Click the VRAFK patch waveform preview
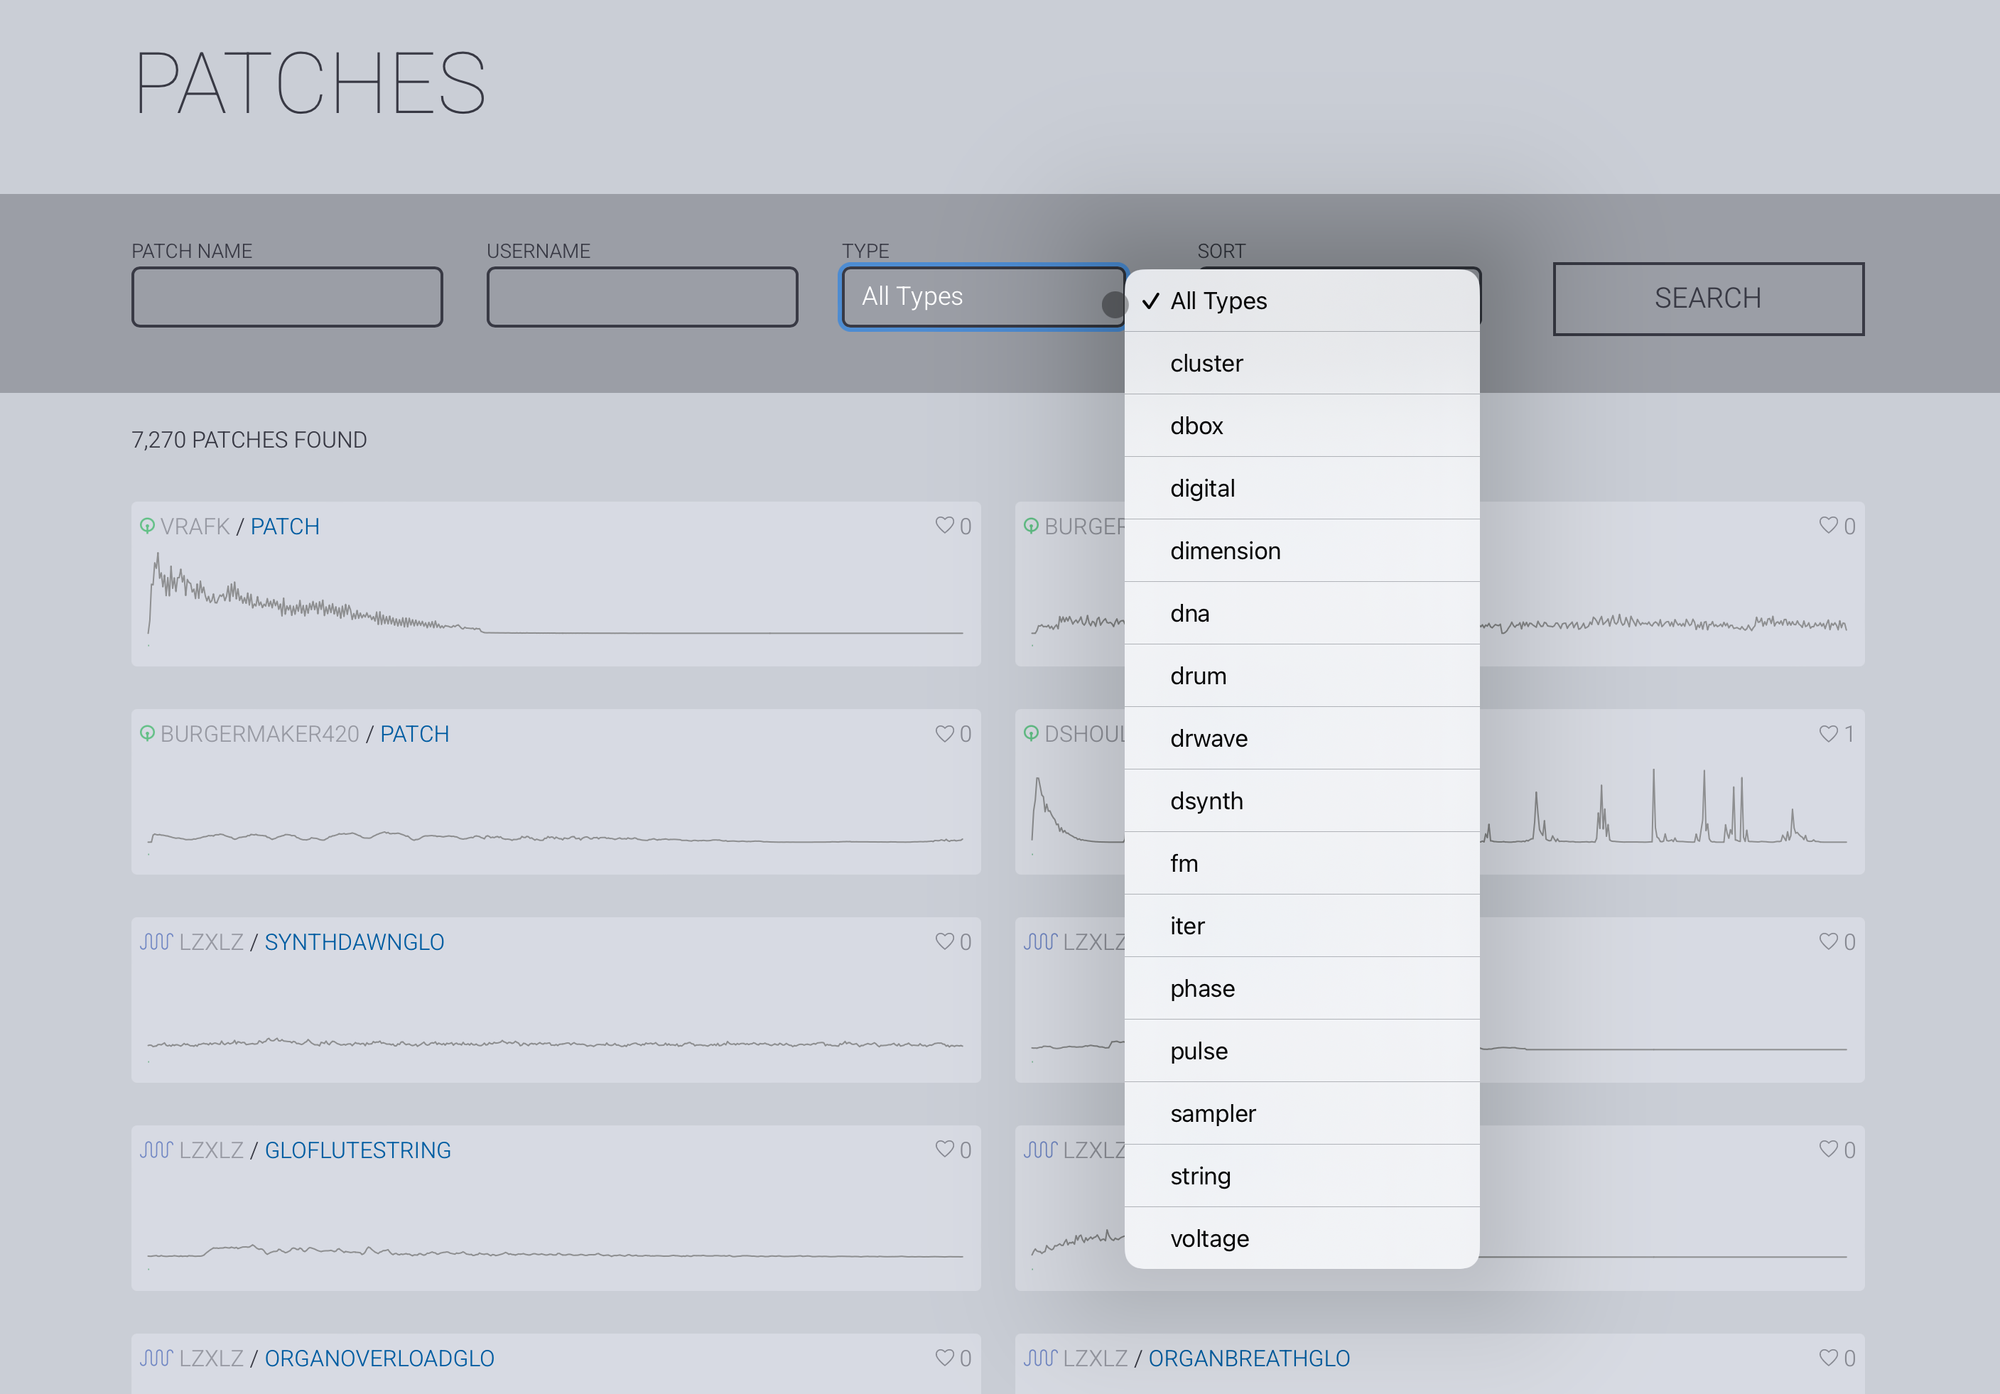The width and height of the screenshot is (2000, 1394). point(556,598)
